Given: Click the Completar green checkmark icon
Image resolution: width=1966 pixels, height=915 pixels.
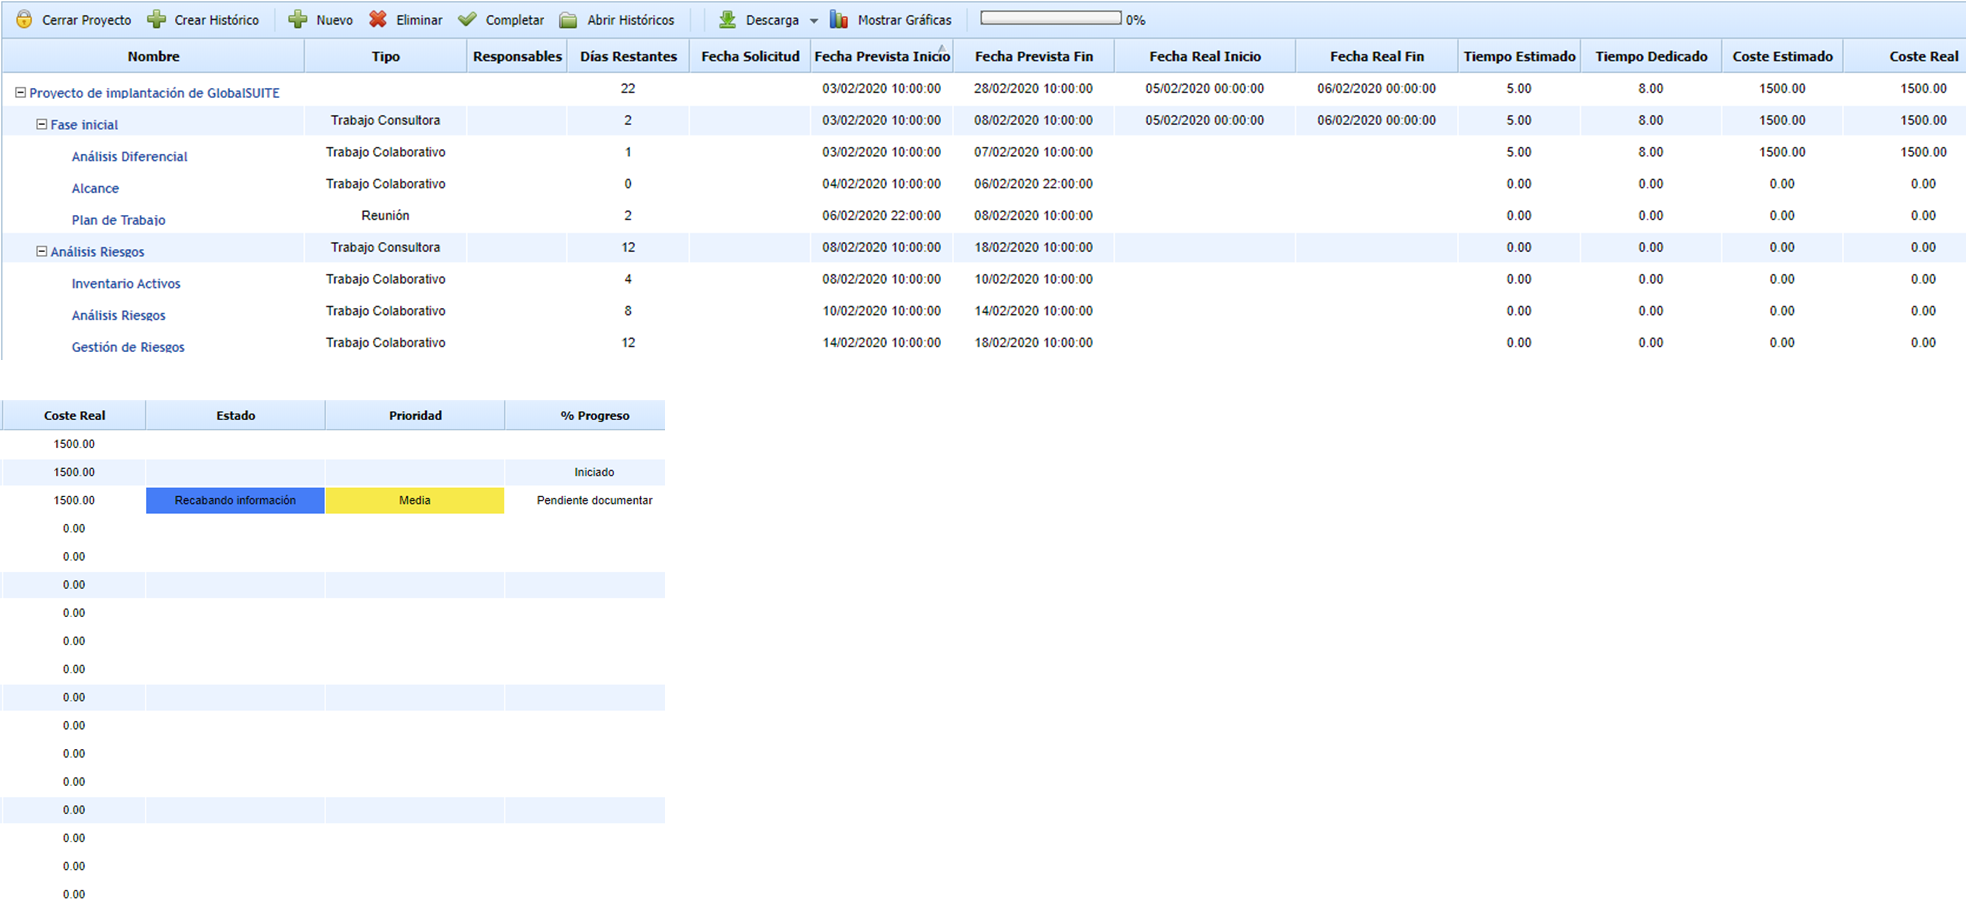Looking at the screenshot, I should tap(467, 20).
